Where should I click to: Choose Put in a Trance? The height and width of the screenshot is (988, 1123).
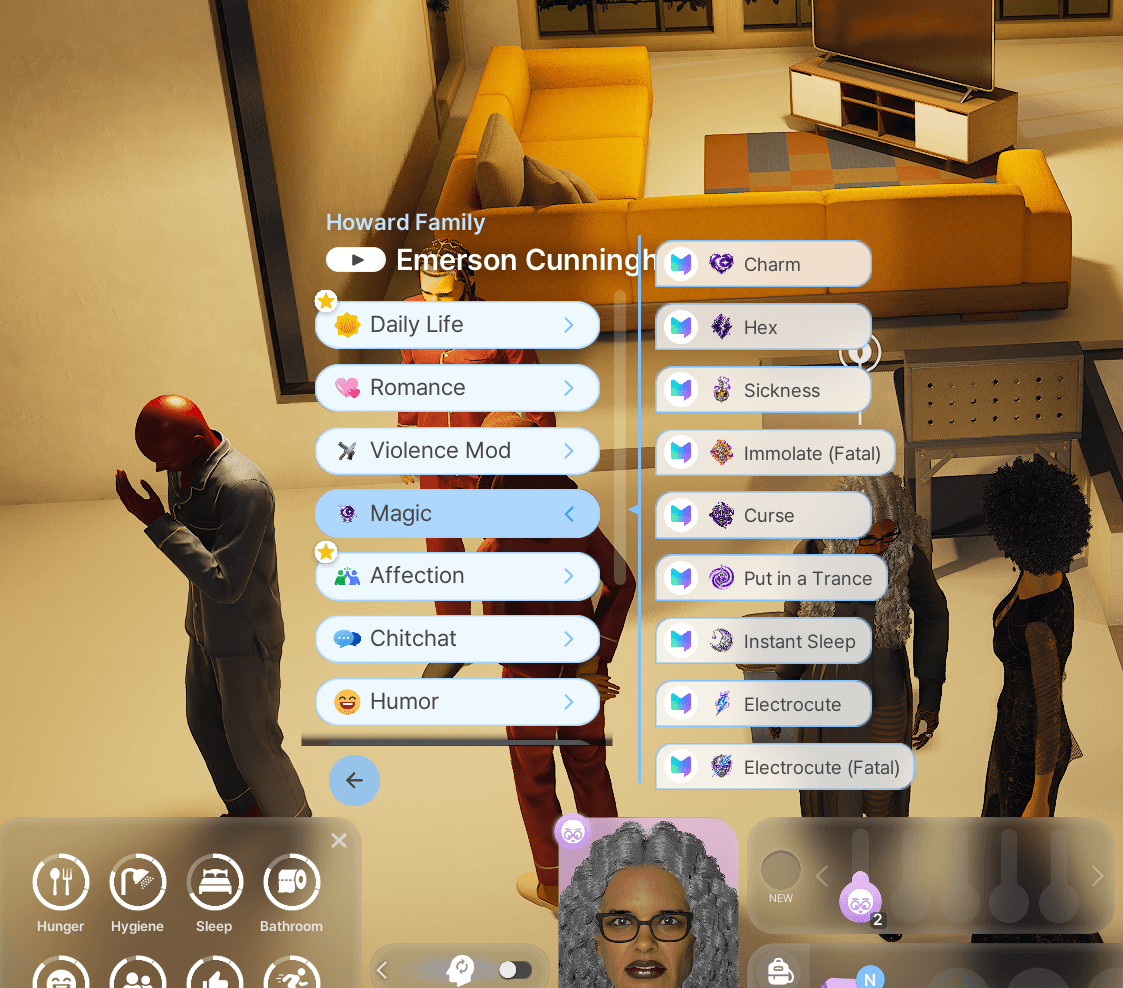(x=771, y=578)
